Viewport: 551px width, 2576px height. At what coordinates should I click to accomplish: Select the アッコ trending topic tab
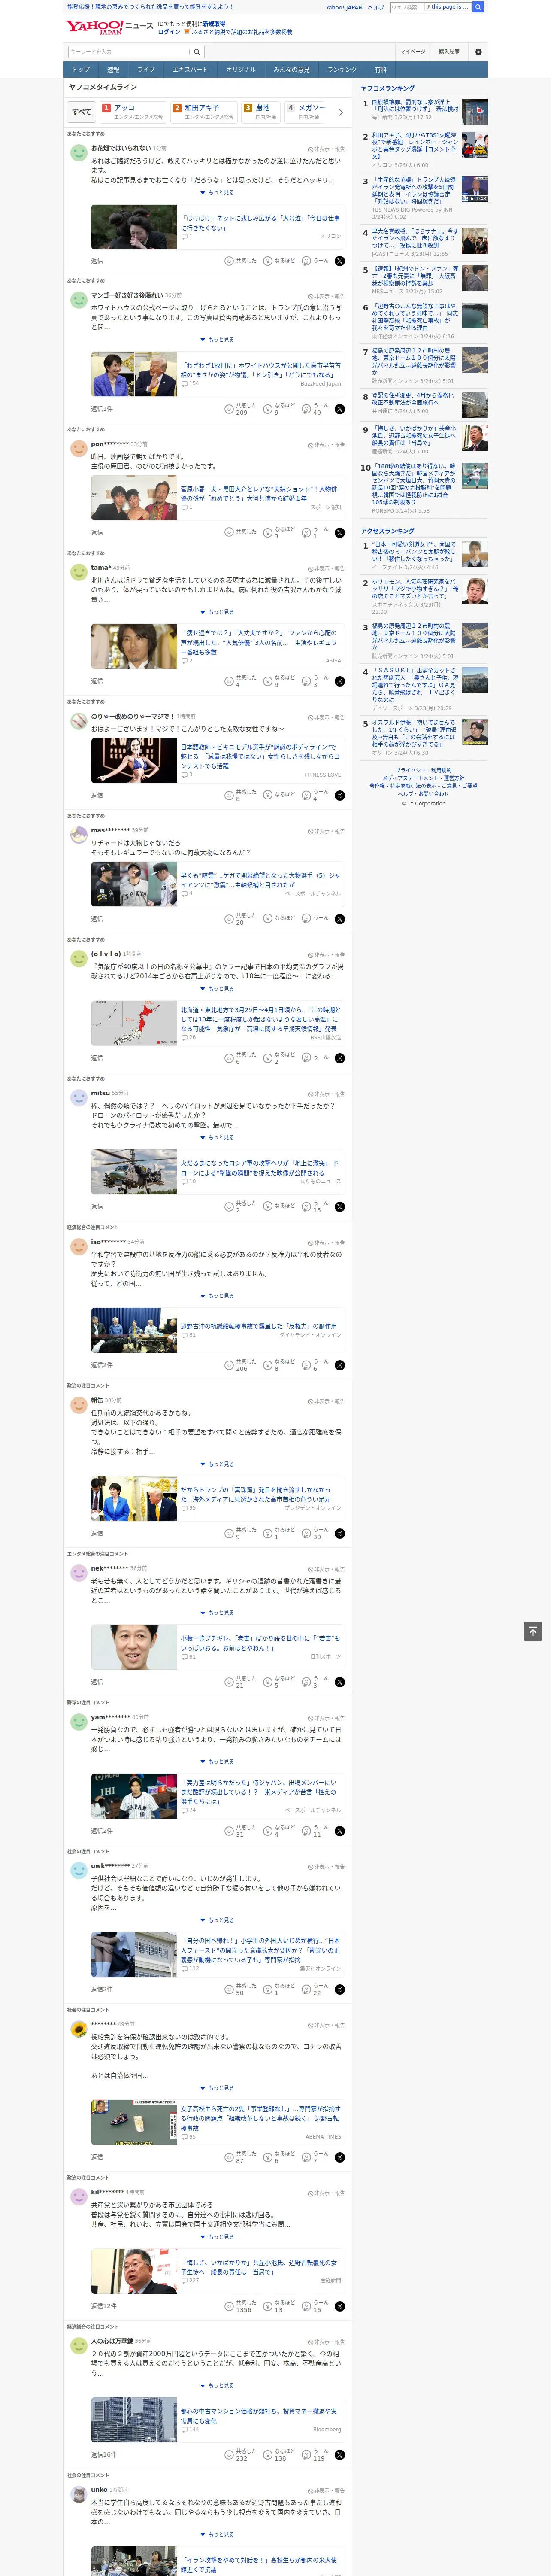pos(133,112)
